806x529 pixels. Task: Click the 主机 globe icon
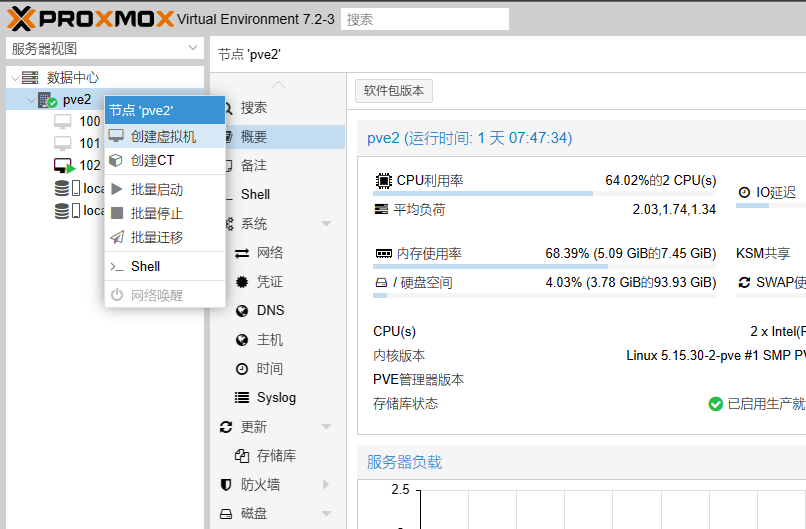242,340
